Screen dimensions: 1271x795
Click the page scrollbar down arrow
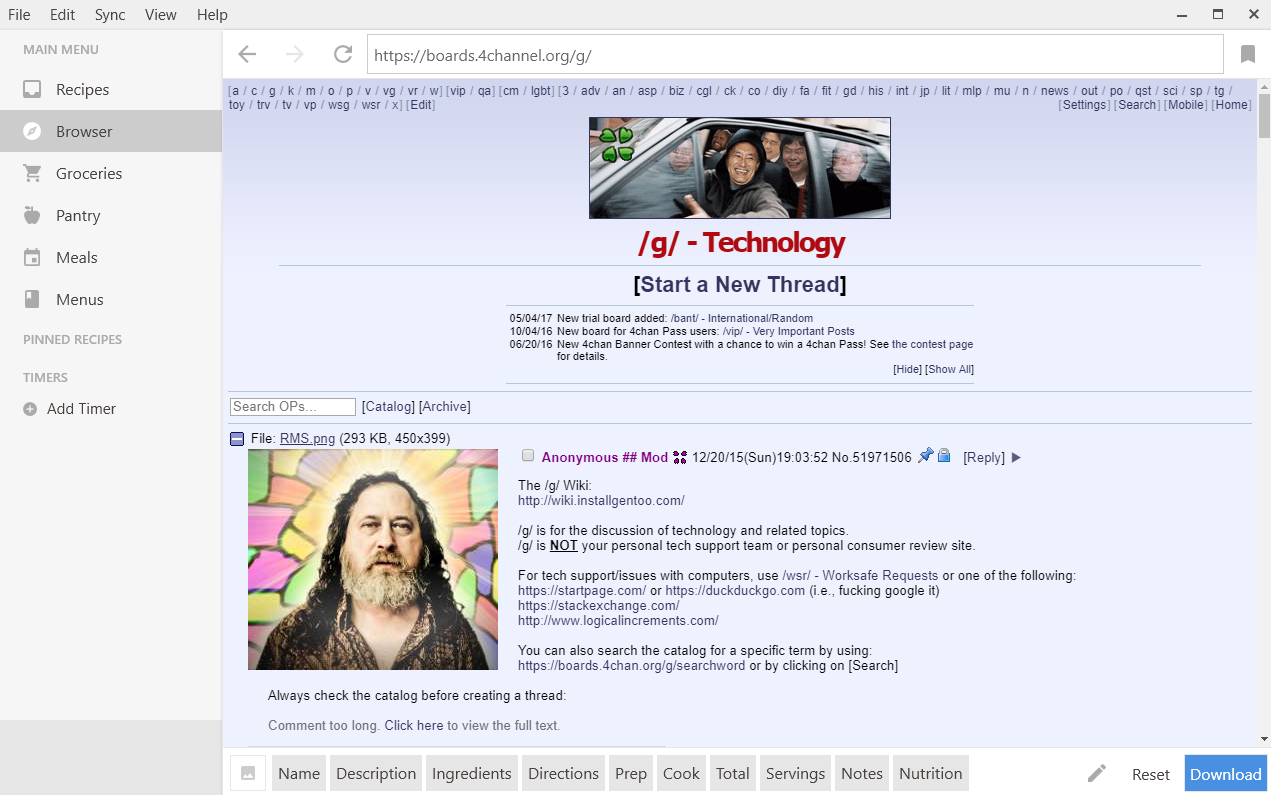[x=1263, y=739]
